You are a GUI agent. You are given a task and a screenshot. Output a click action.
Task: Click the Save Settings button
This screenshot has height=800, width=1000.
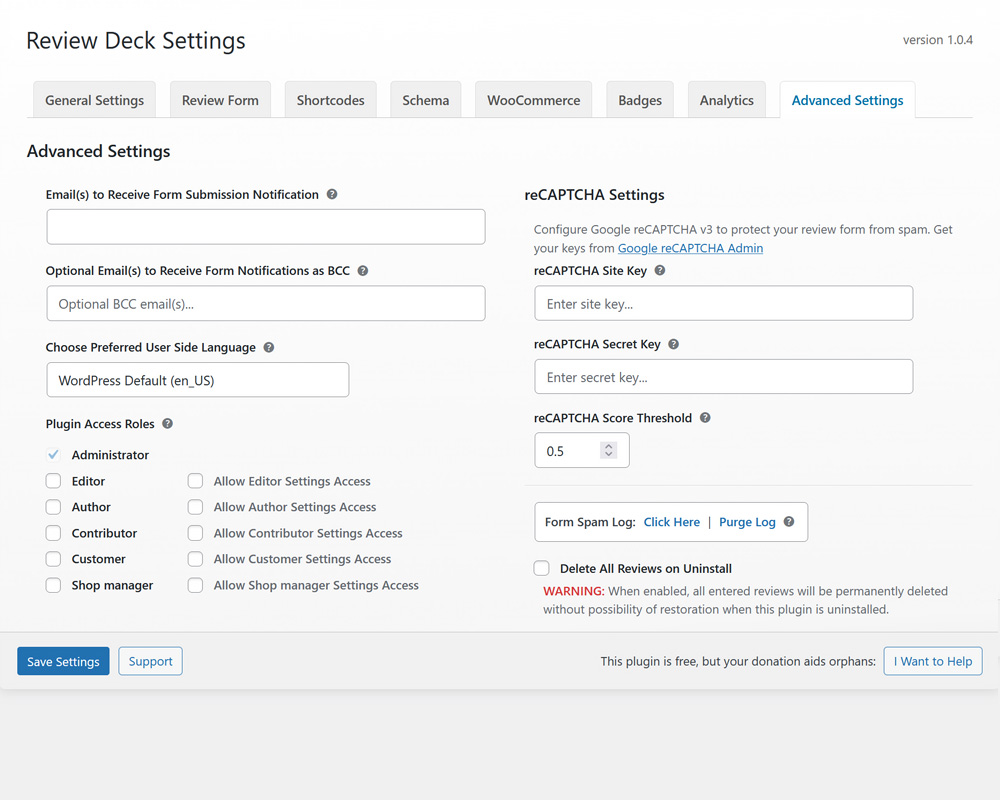coord(63,661)
